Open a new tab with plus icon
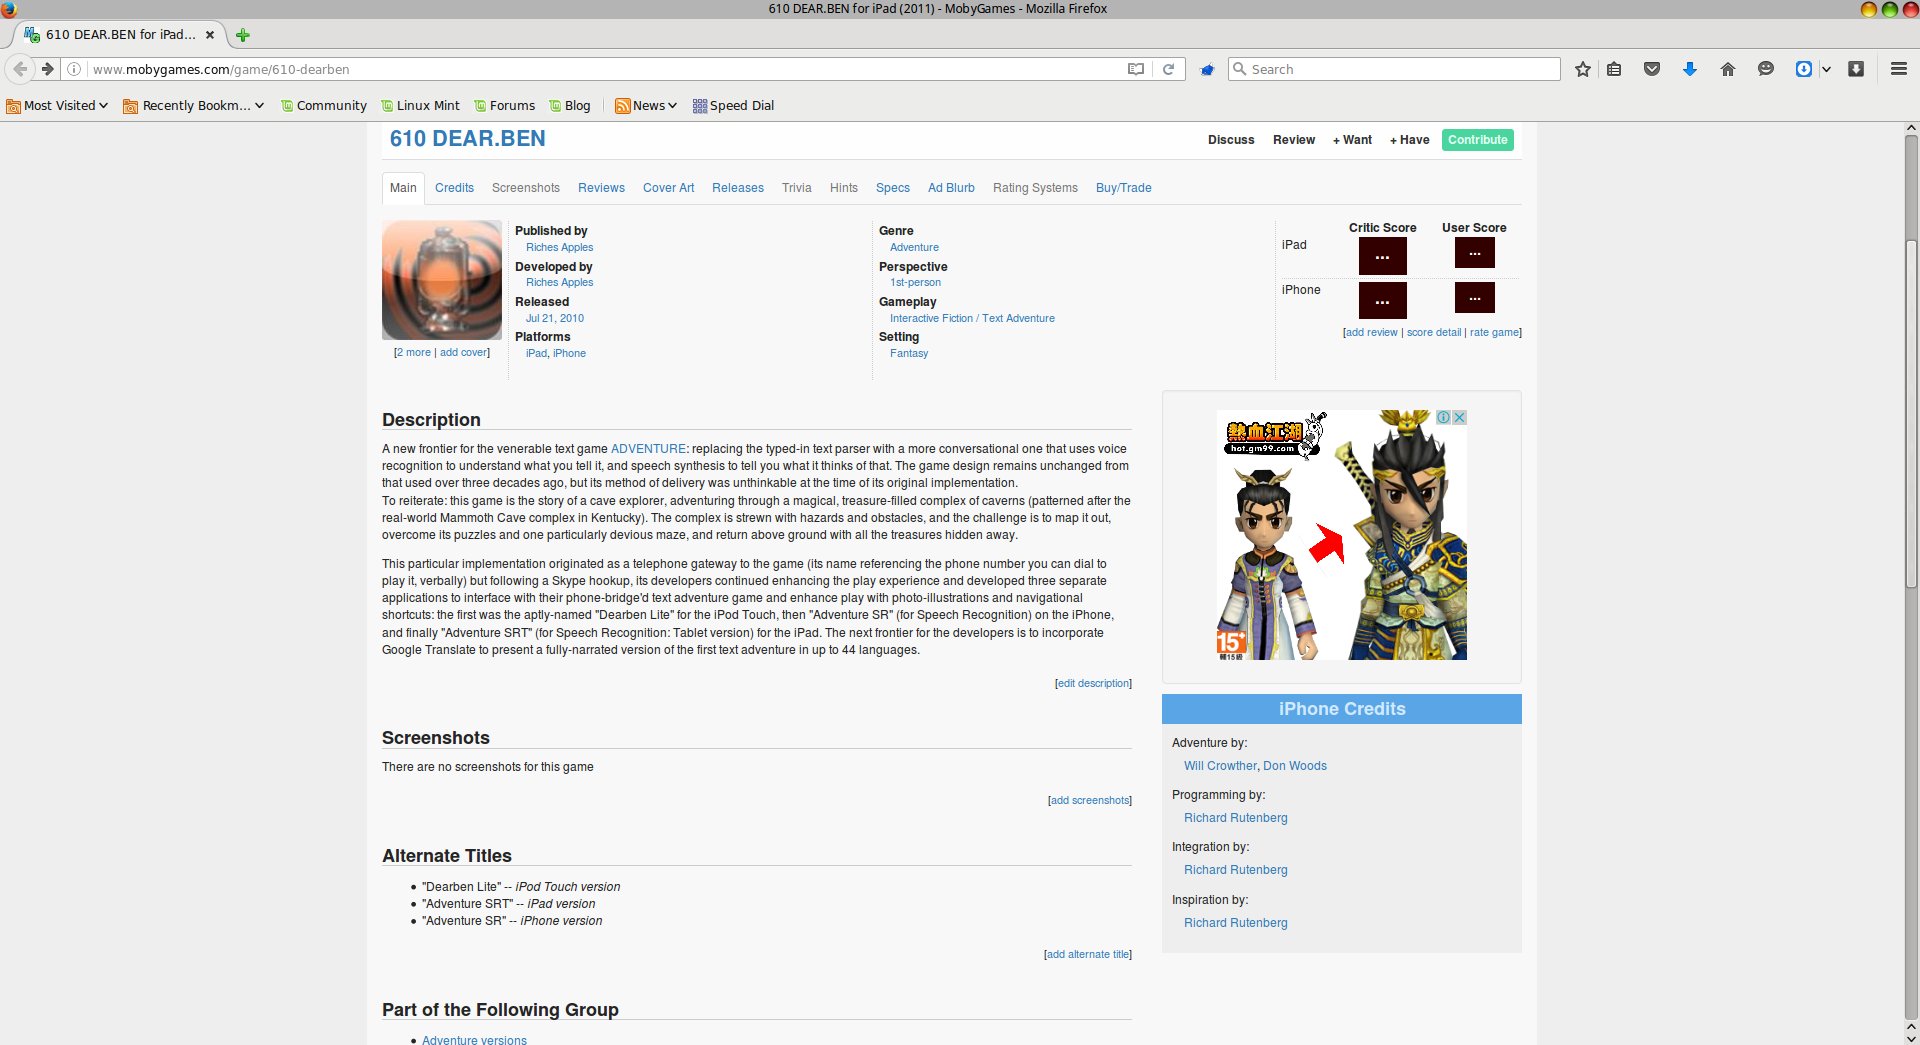The image size is (1920, 1045). pyautogui.click(x=242, y=35)
